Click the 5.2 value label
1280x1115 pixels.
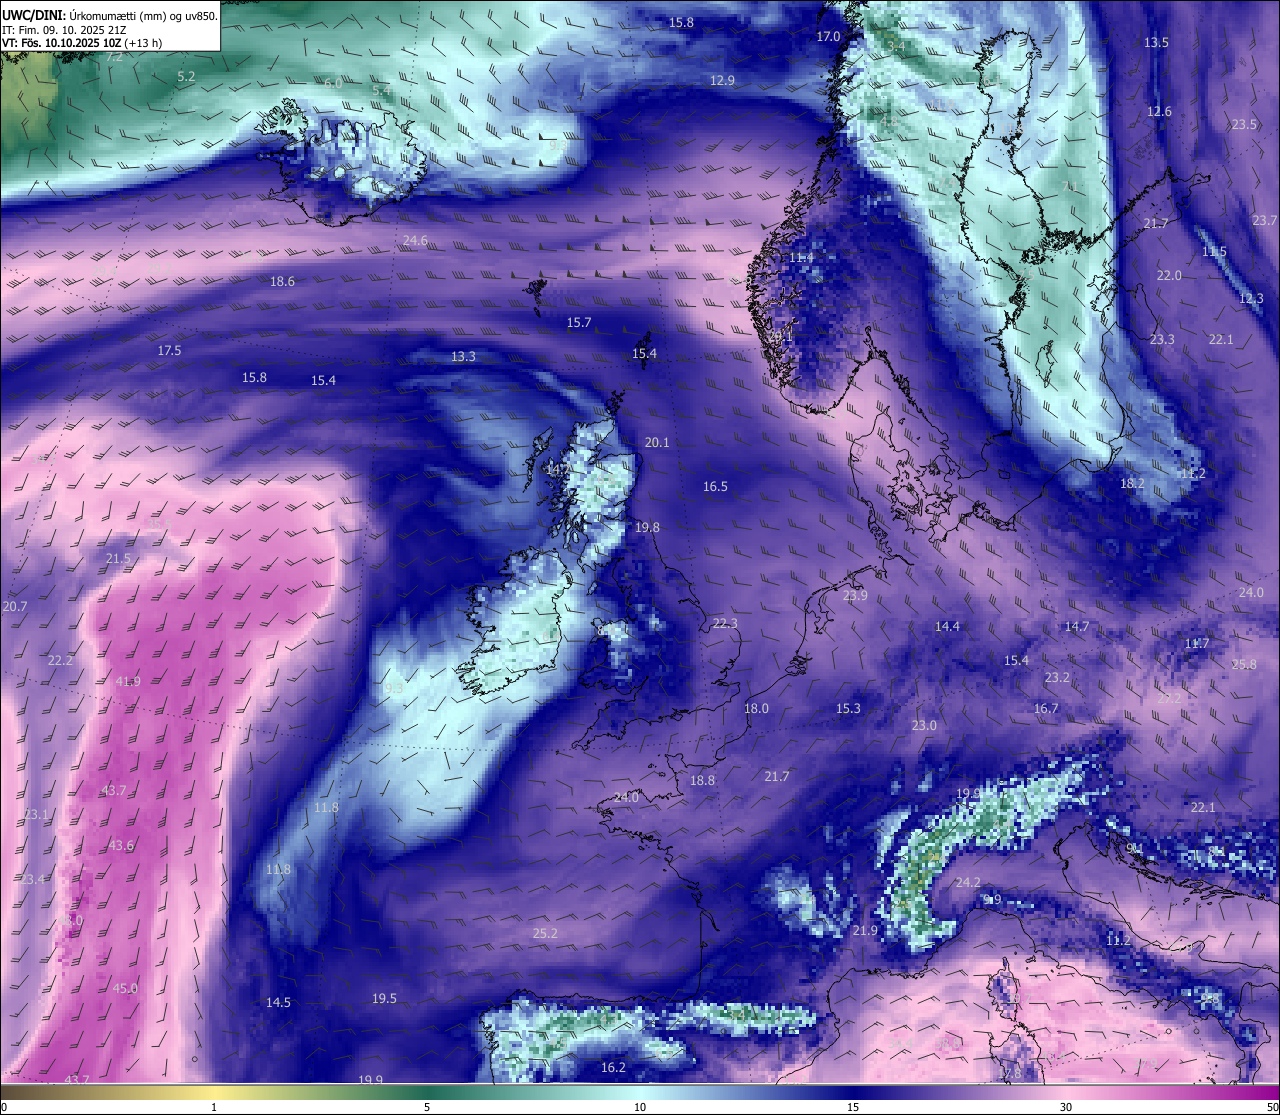(x=186, y=76)
